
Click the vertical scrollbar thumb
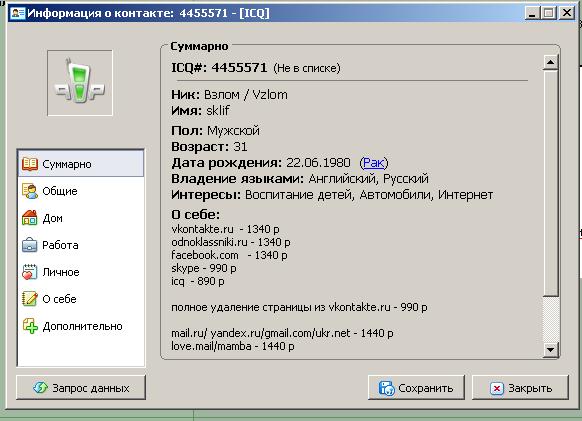pyautogui.click(x=550, y=183)
